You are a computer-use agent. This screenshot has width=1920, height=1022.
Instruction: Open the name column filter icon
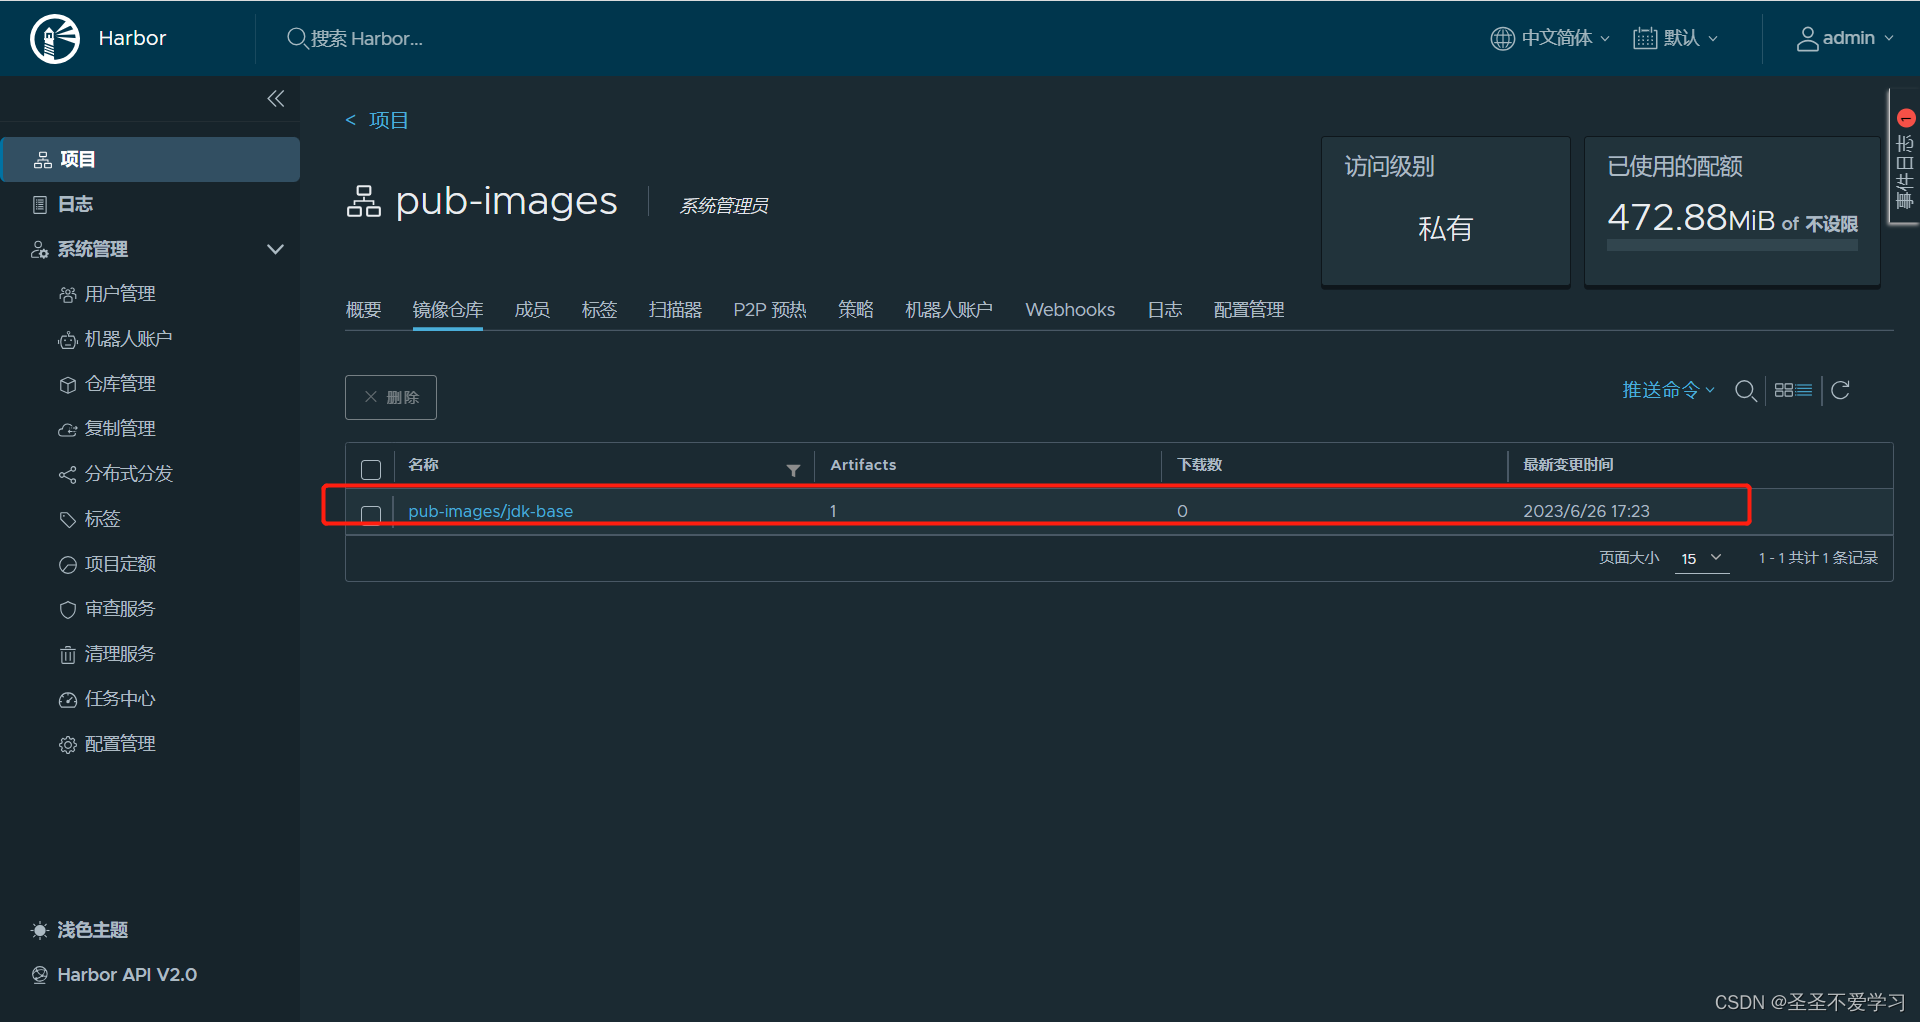pyautogui.click(x=793, y=470)
